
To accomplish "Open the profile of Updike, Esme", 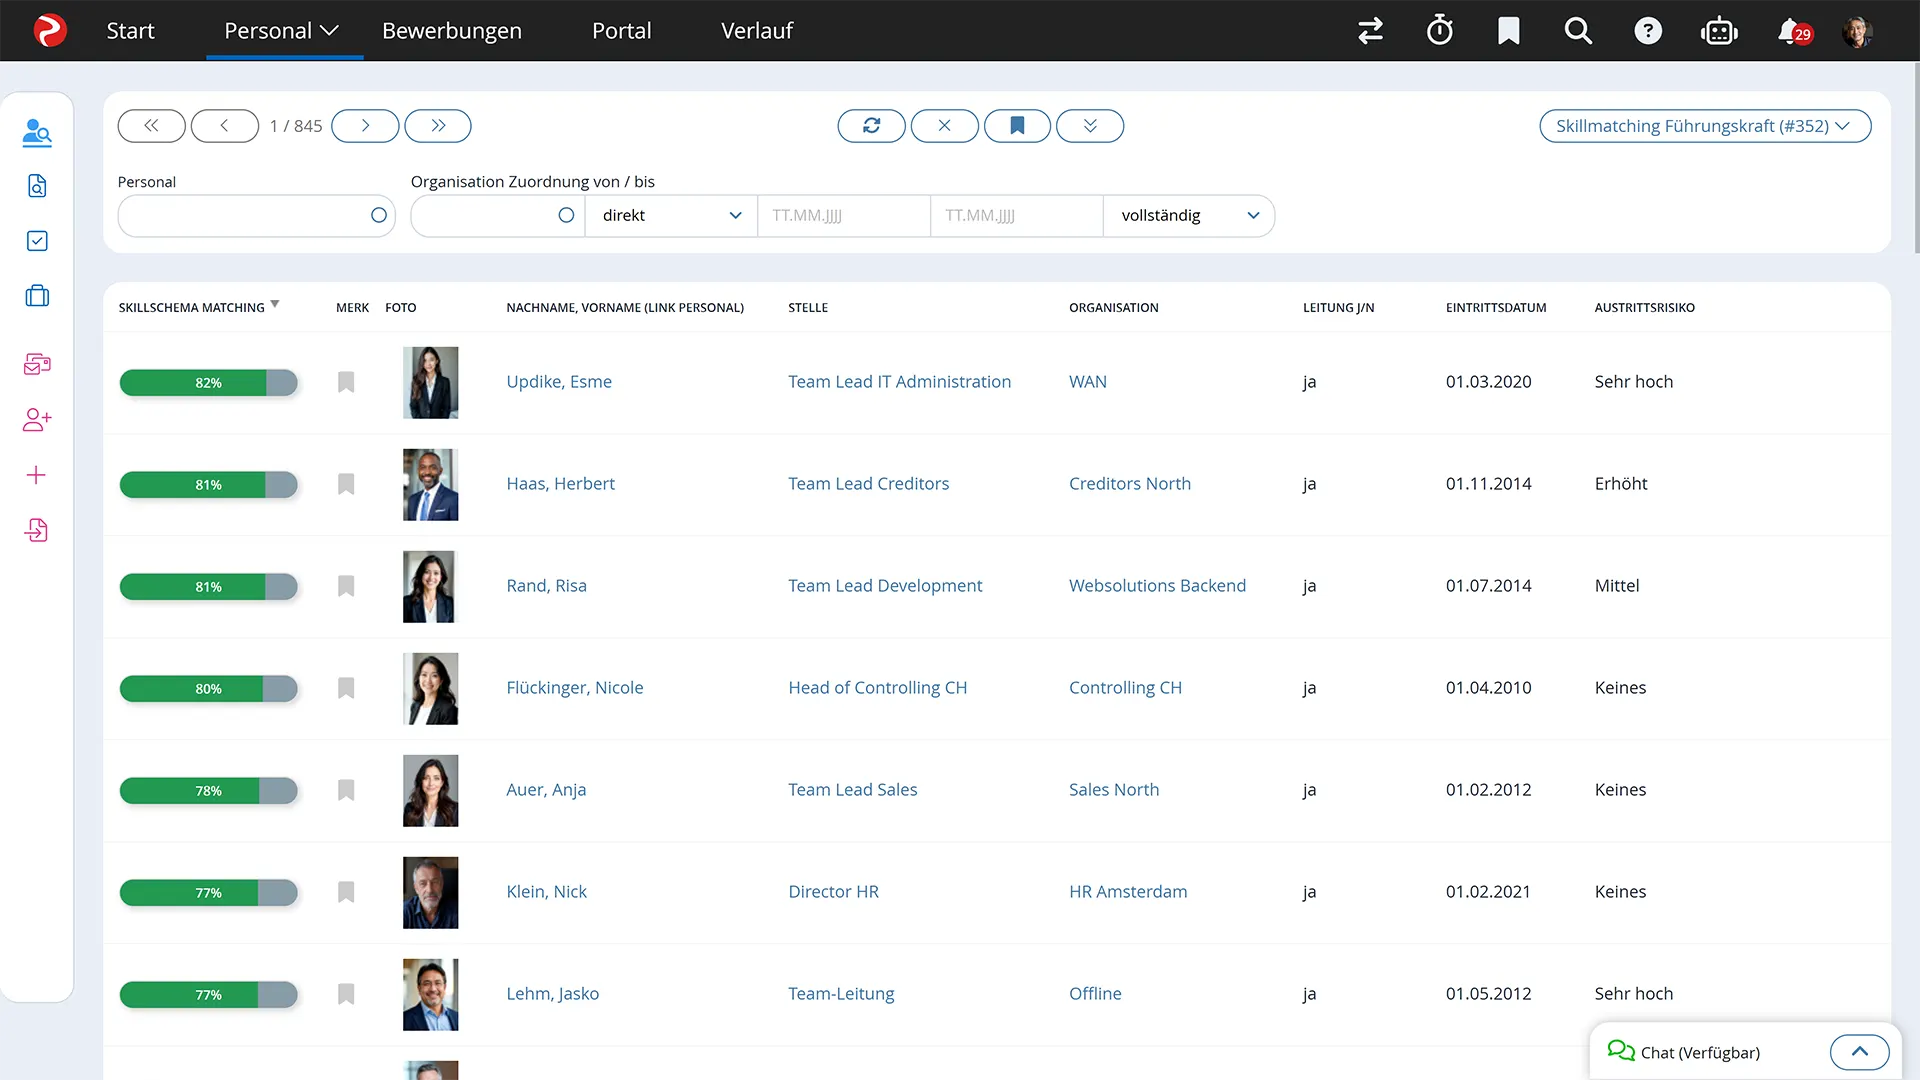I will coord(559,381).
